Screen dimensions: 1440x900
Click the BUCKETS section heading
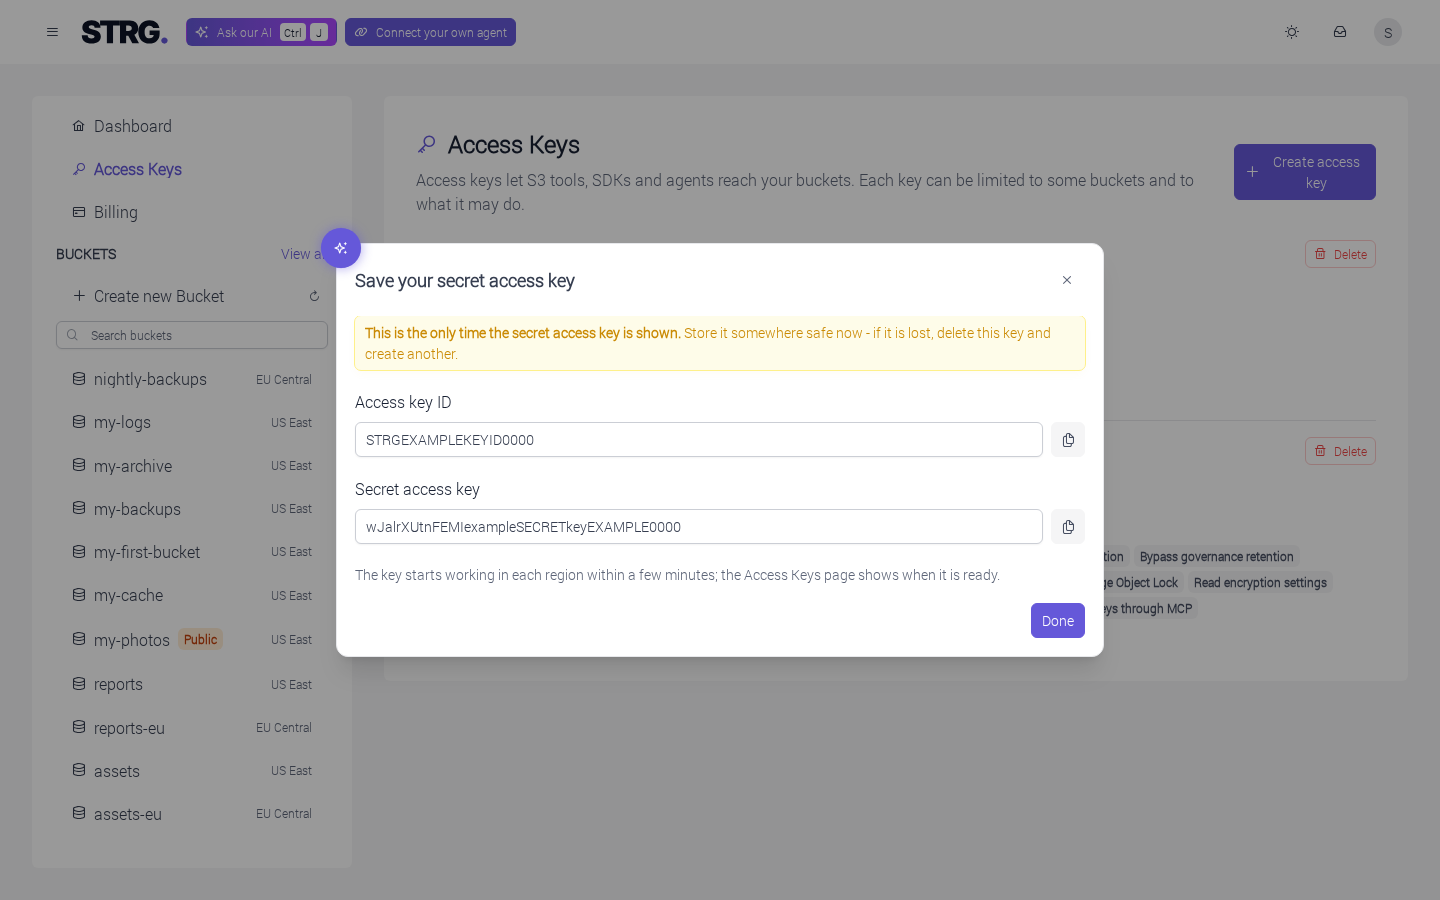[86, 254]
